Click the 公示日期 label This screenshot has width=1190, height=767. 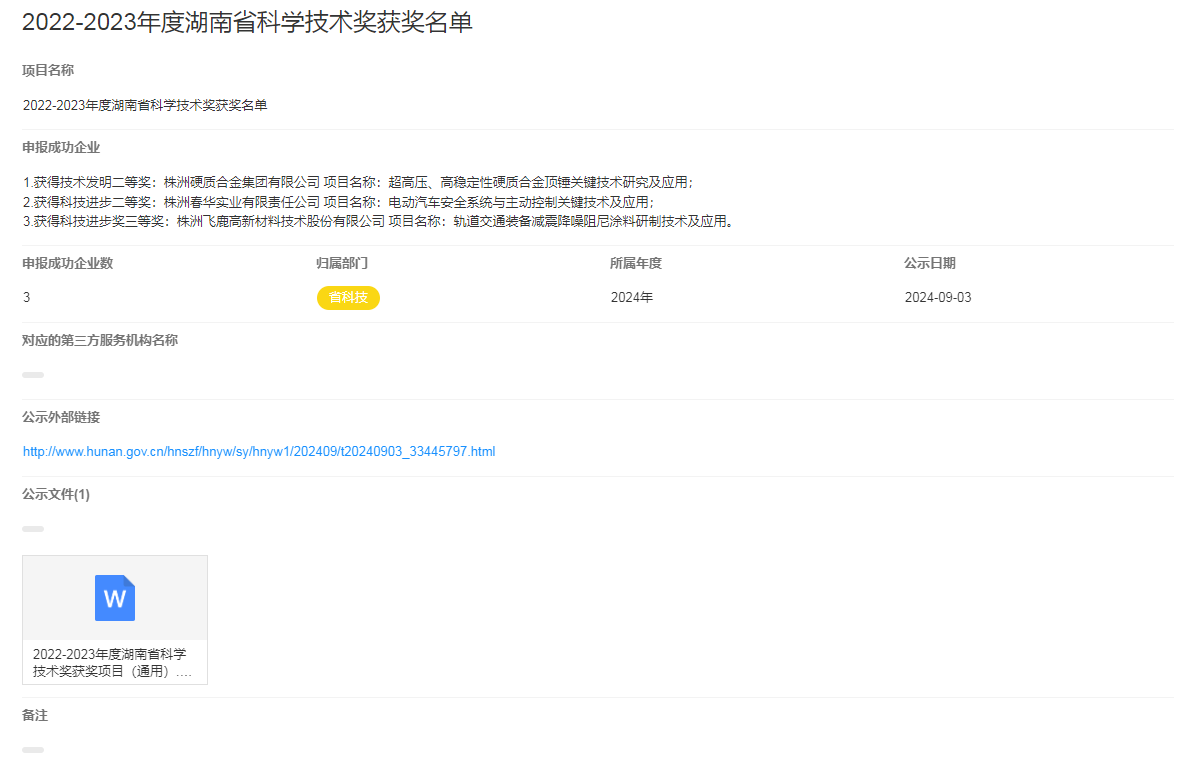(930, 263)
